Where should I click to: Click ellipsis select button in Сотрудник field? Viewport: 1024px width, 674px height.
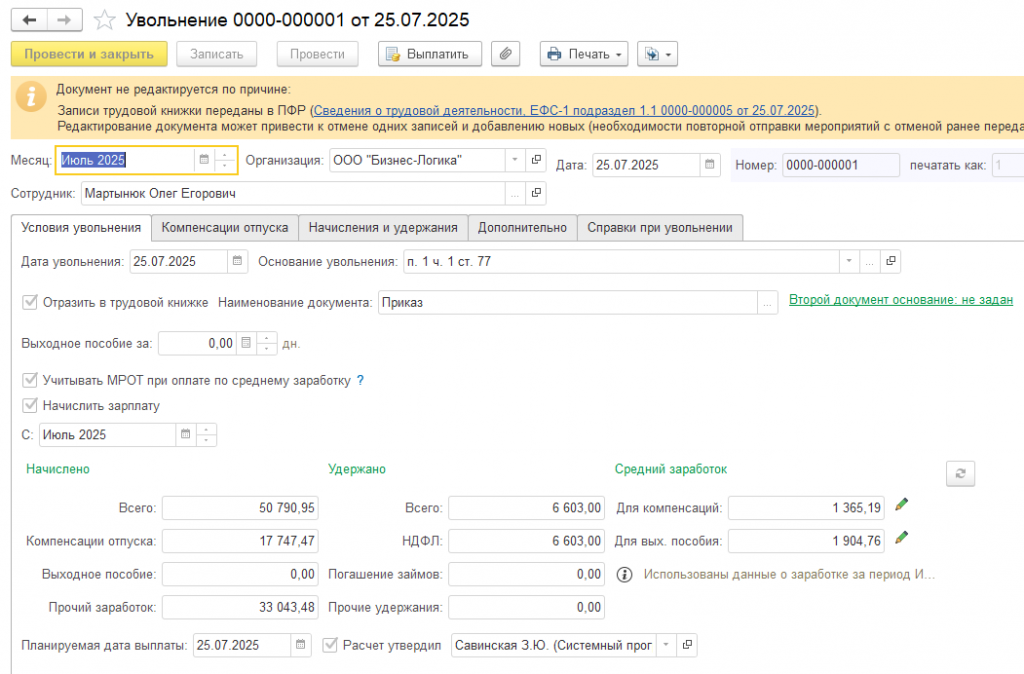click(515, 193)
